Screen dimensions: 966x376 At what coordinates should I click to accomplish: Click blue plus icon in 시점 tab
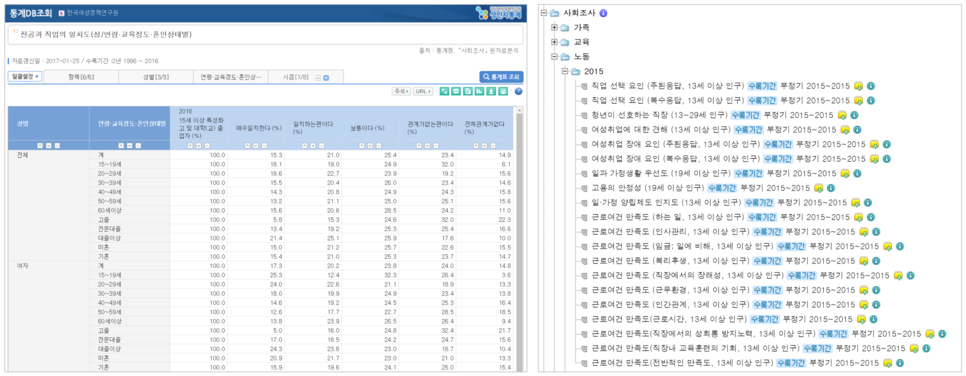coord(326,78)
